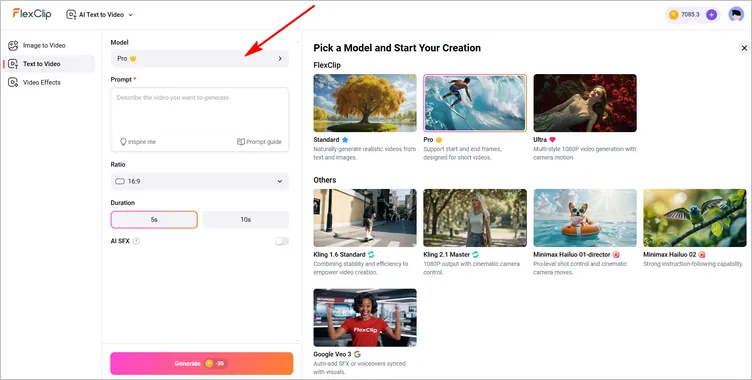This screenshot has width=752, height=380.
Task: Click the chevron arrow in Model field
Action: 280,59
